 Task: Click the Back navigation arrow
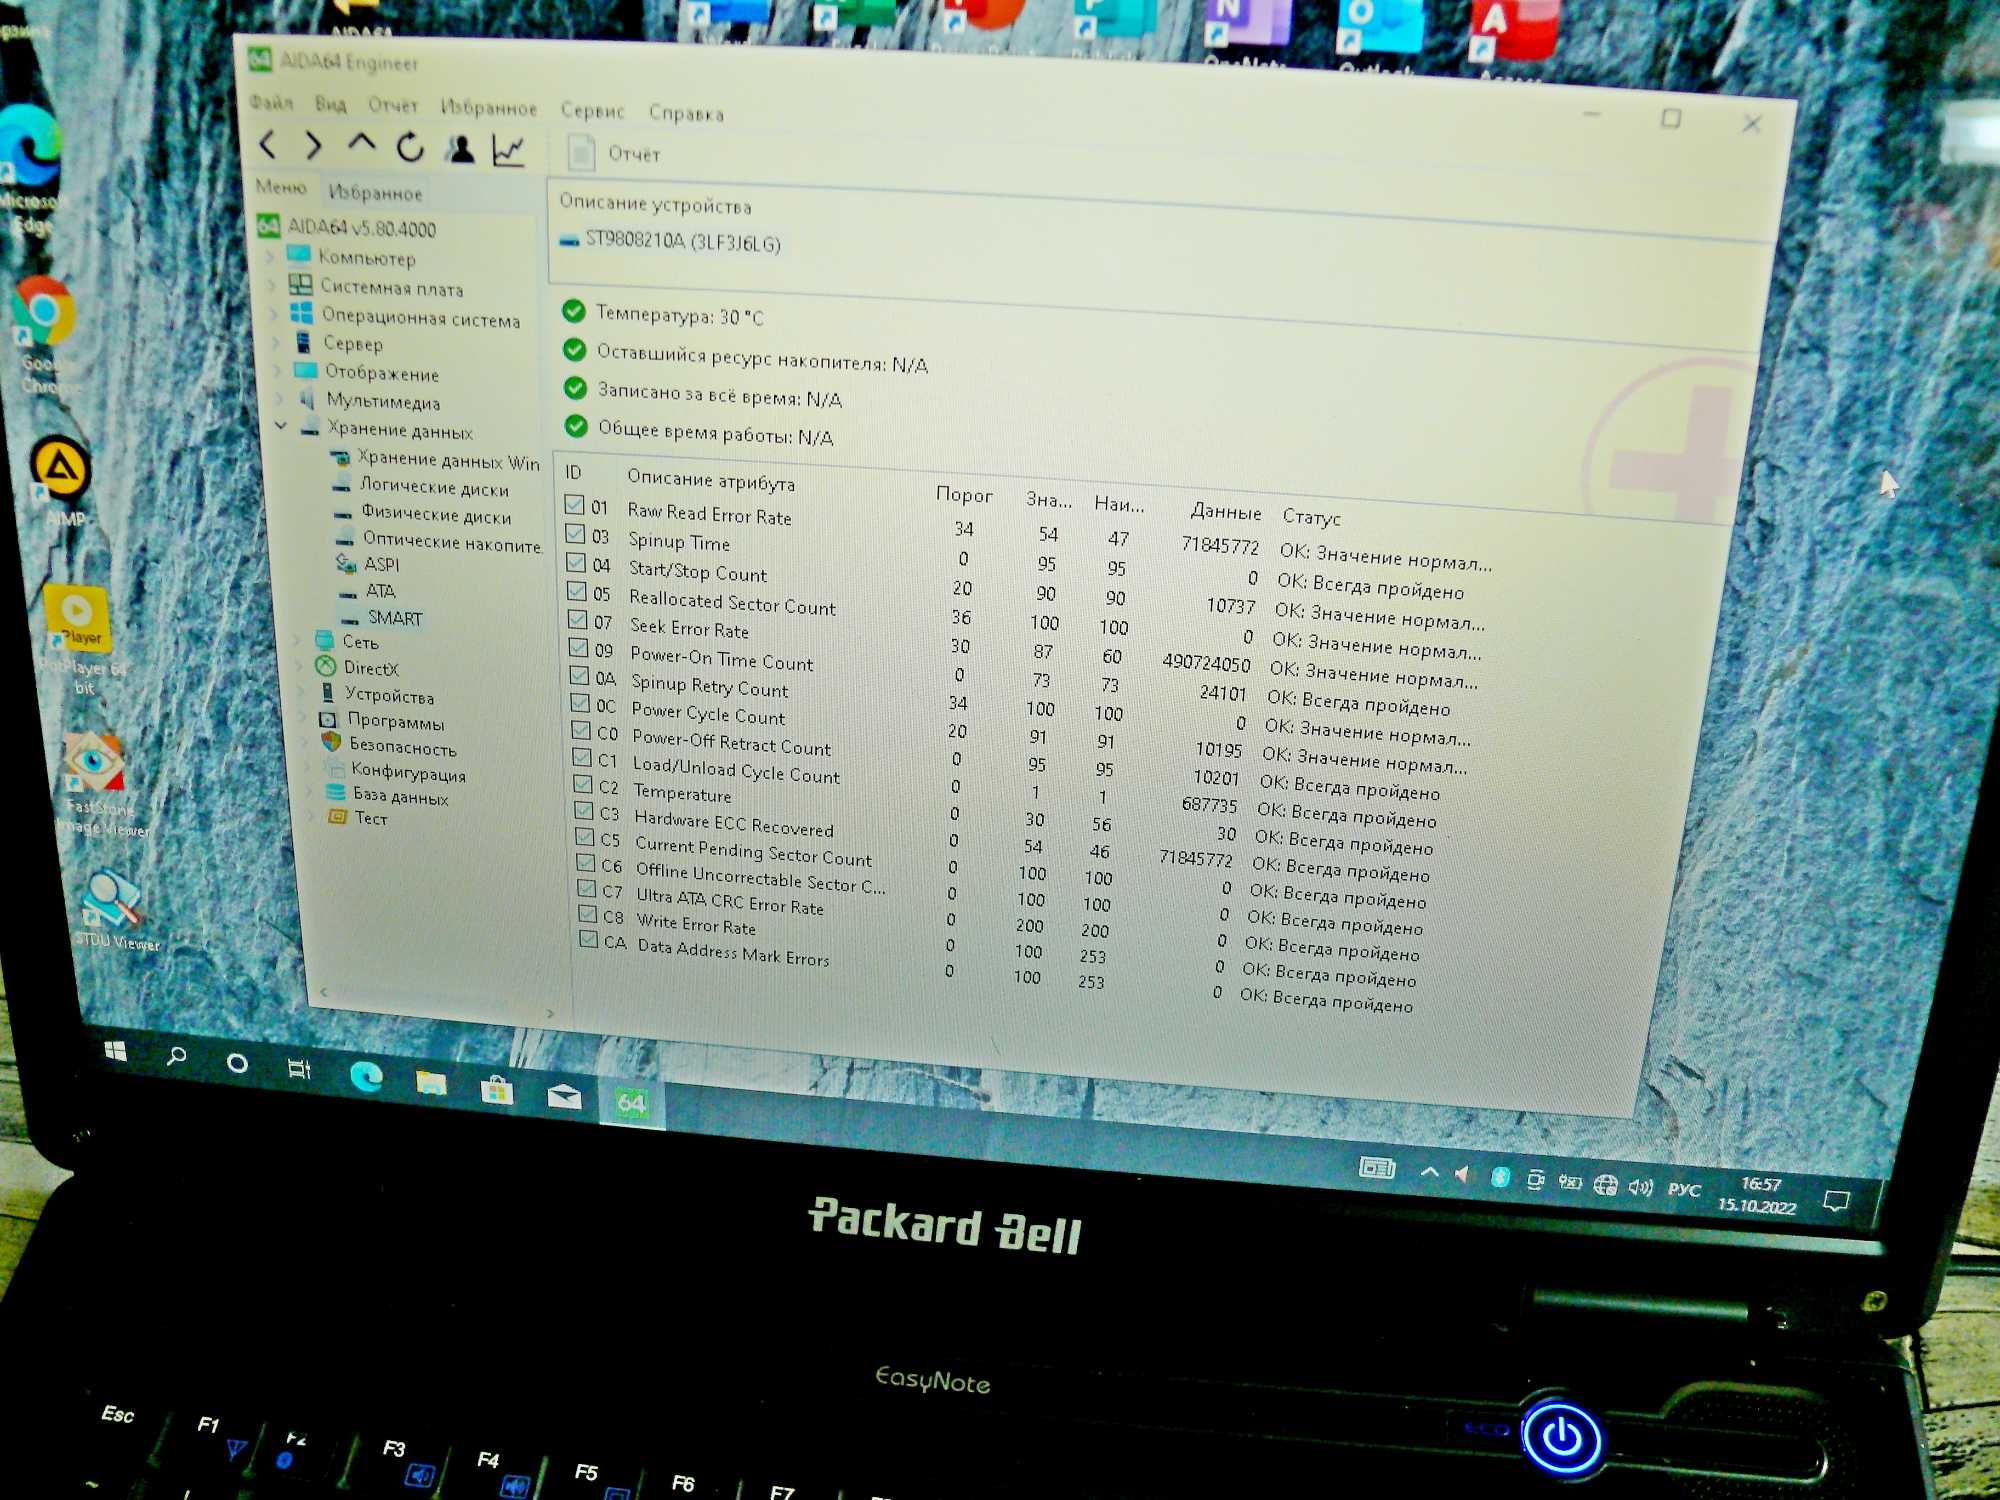(x=268, y=145)
